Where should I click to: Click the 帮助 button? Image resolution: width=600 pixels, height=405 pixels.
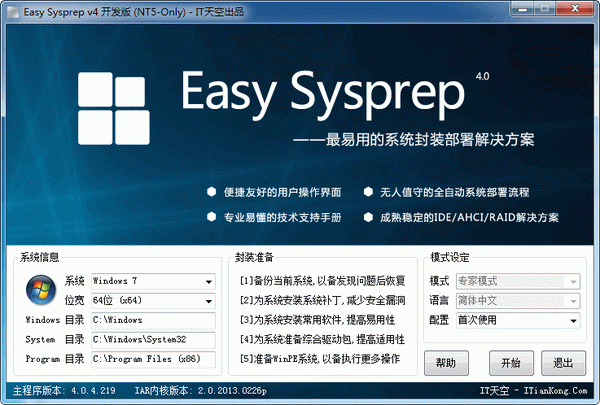pos(446,363)
